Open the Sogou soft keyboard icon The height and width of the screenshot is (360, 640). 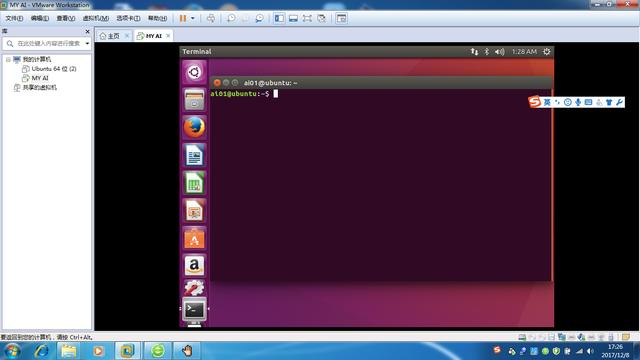click(588, 102)
